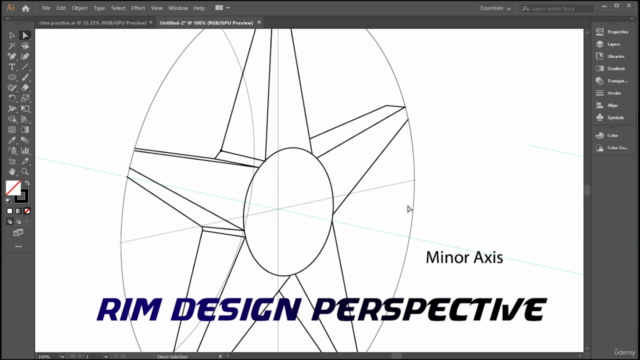
Task: Select the Width tool
Action: pyautogui.click(x=12, y=109)
